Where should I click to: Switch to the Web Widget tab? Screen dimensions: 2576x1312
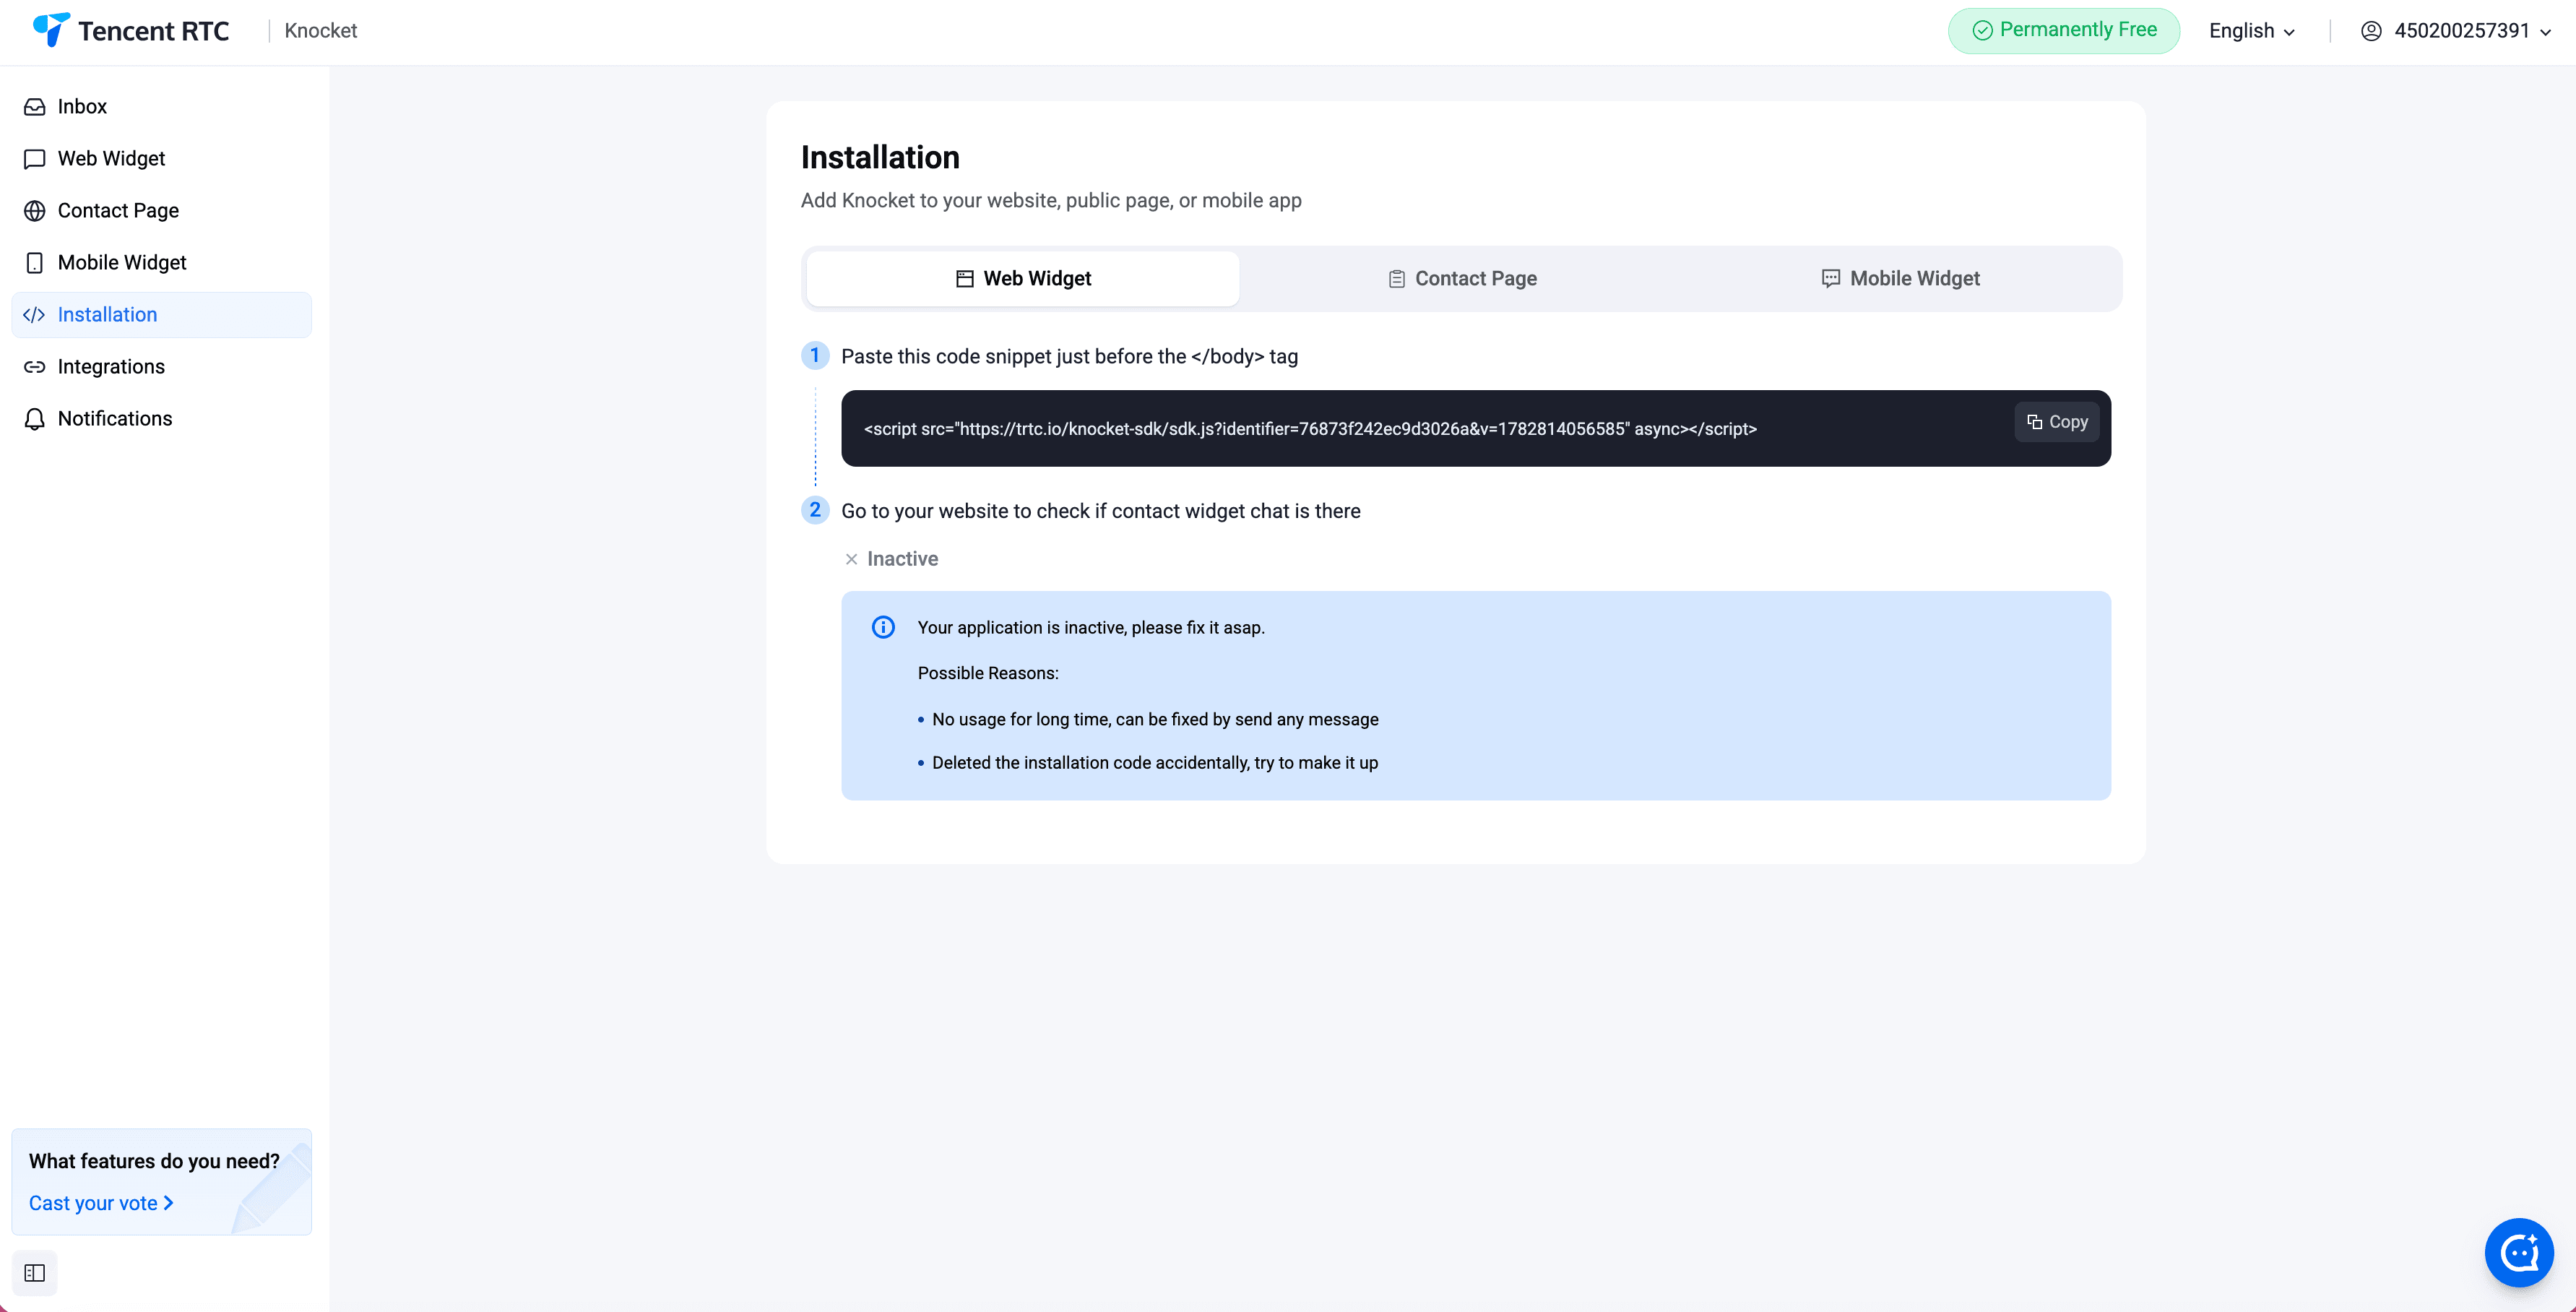pos(1023,279)
